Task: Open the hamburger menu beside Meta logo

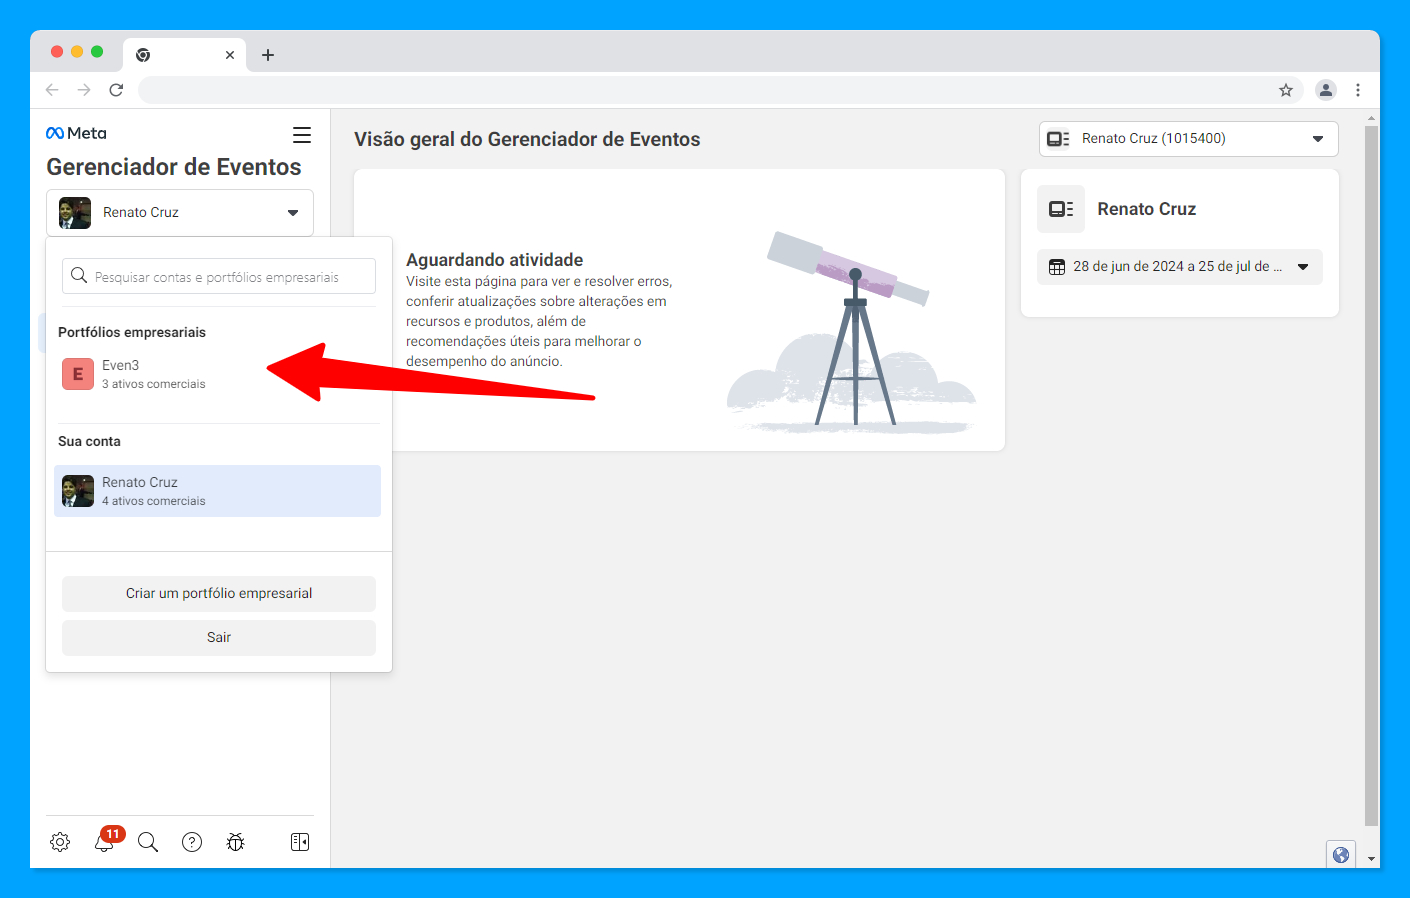Action: point(302,135)
